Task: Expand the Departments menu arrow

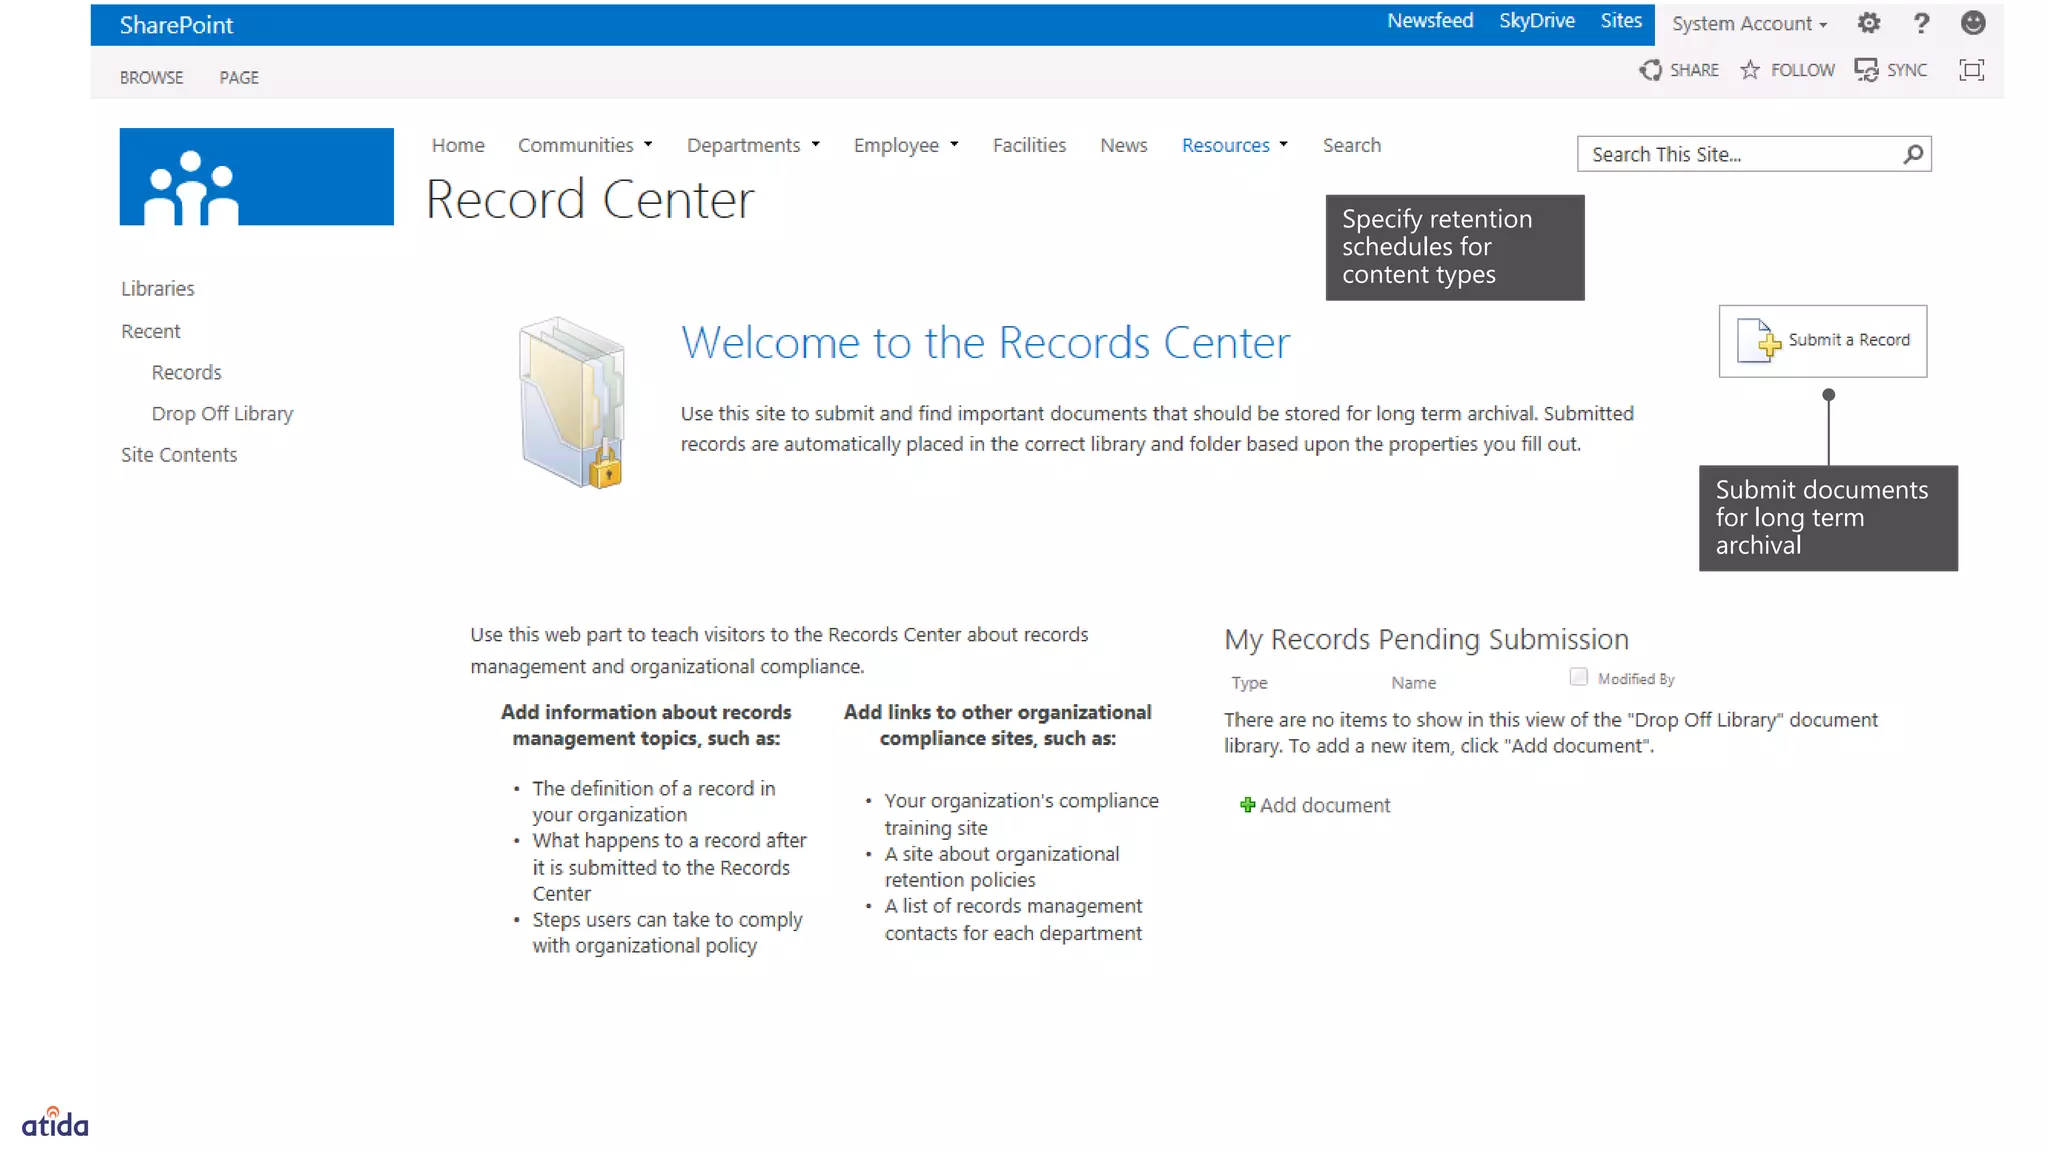Action: pos(815,145)
